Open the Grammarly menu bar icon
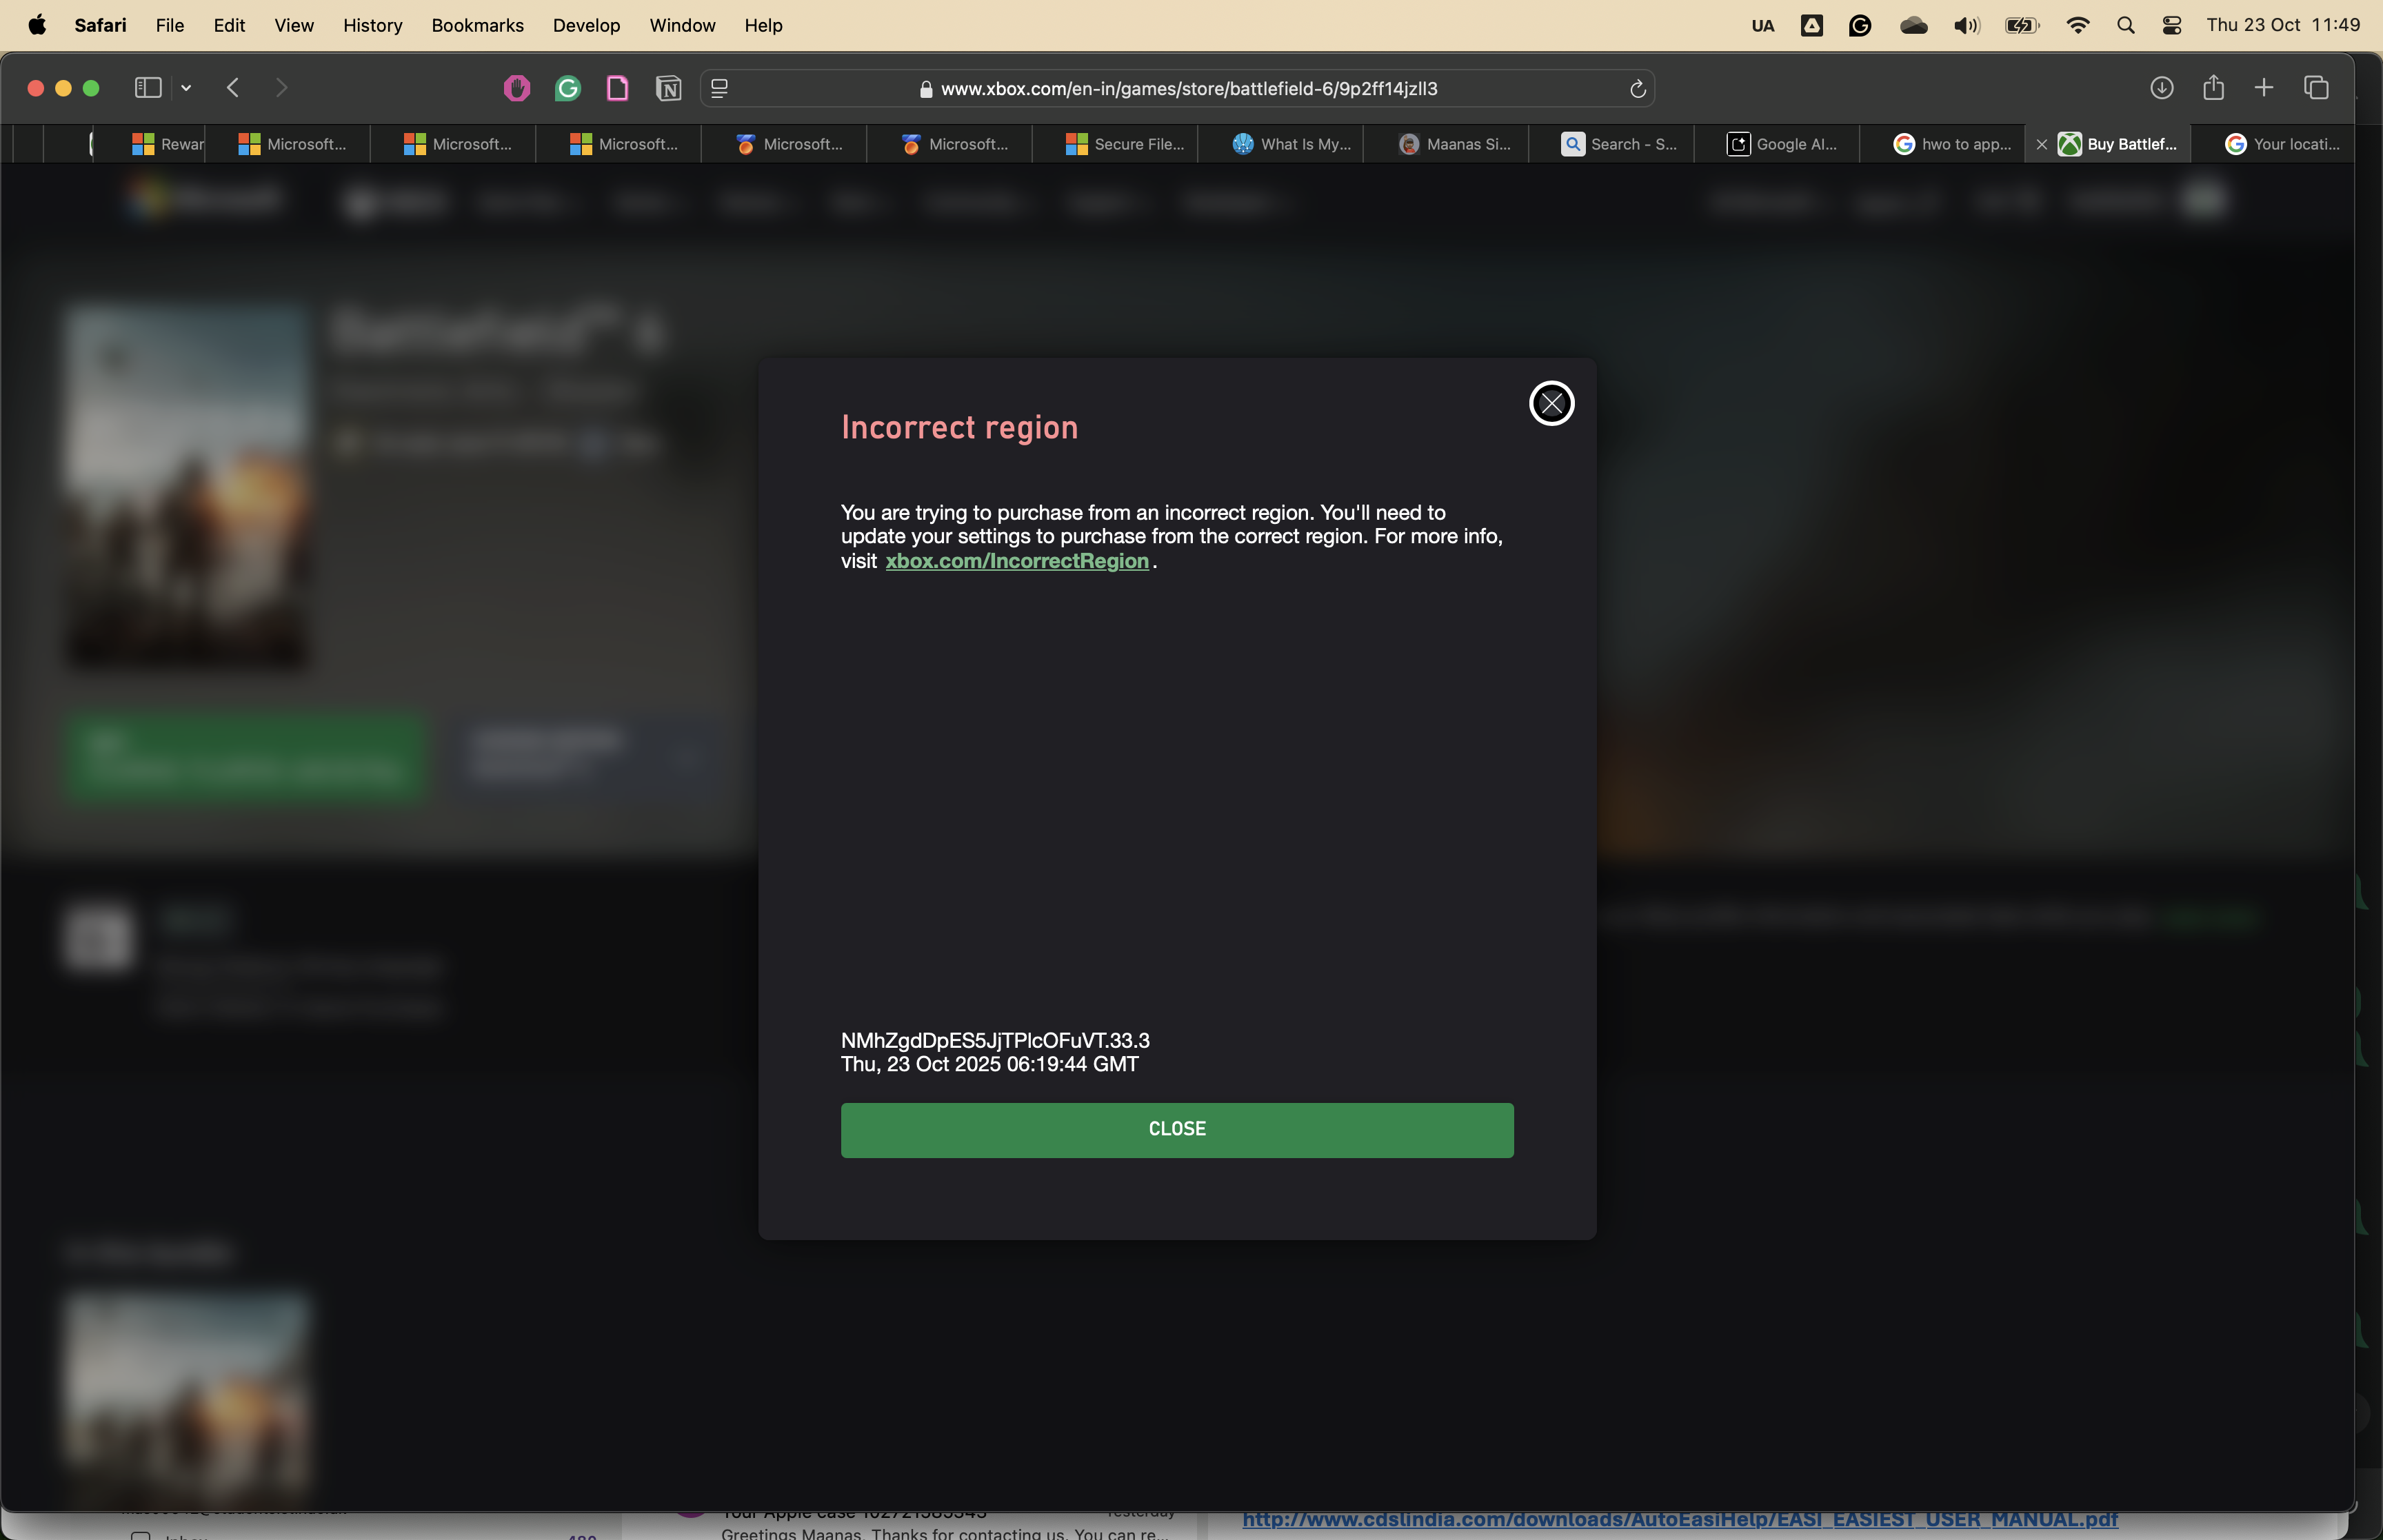Image resolution: width=2383 pixels, height=1540 pixels. click(1859, 26)
